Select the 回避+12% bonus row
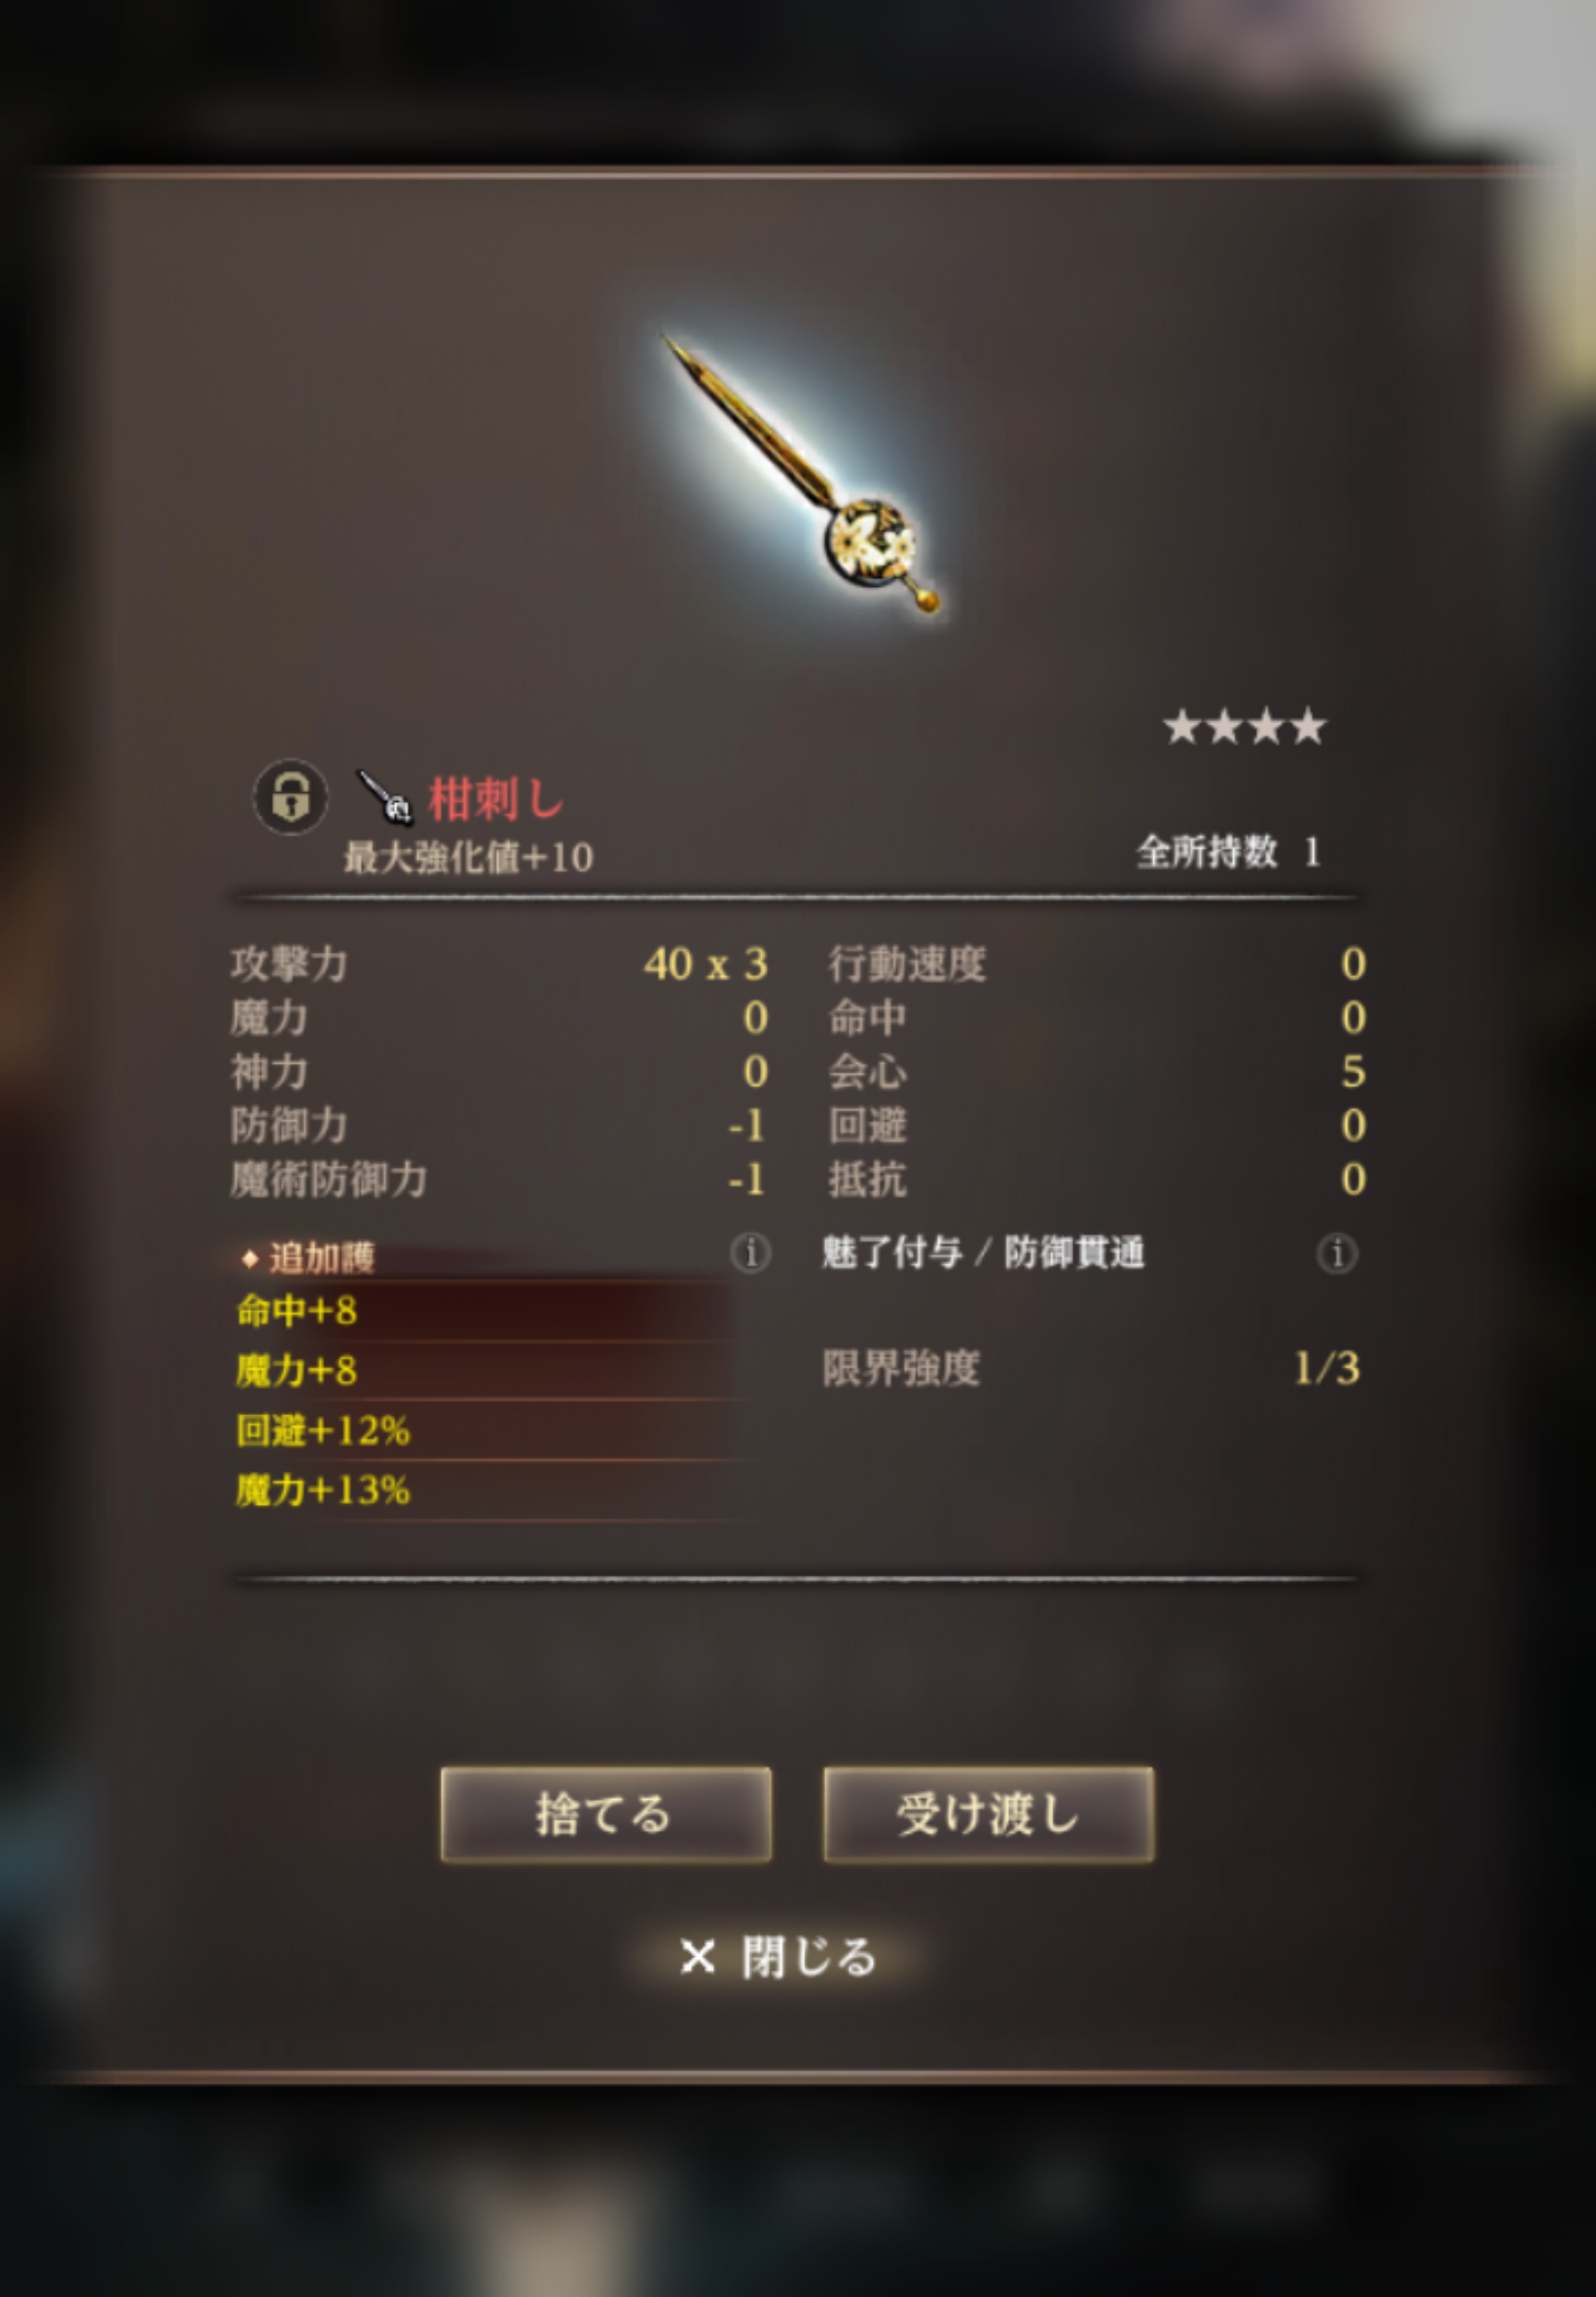Viewport: 1596px width, 2297px height. [485, 1430]
